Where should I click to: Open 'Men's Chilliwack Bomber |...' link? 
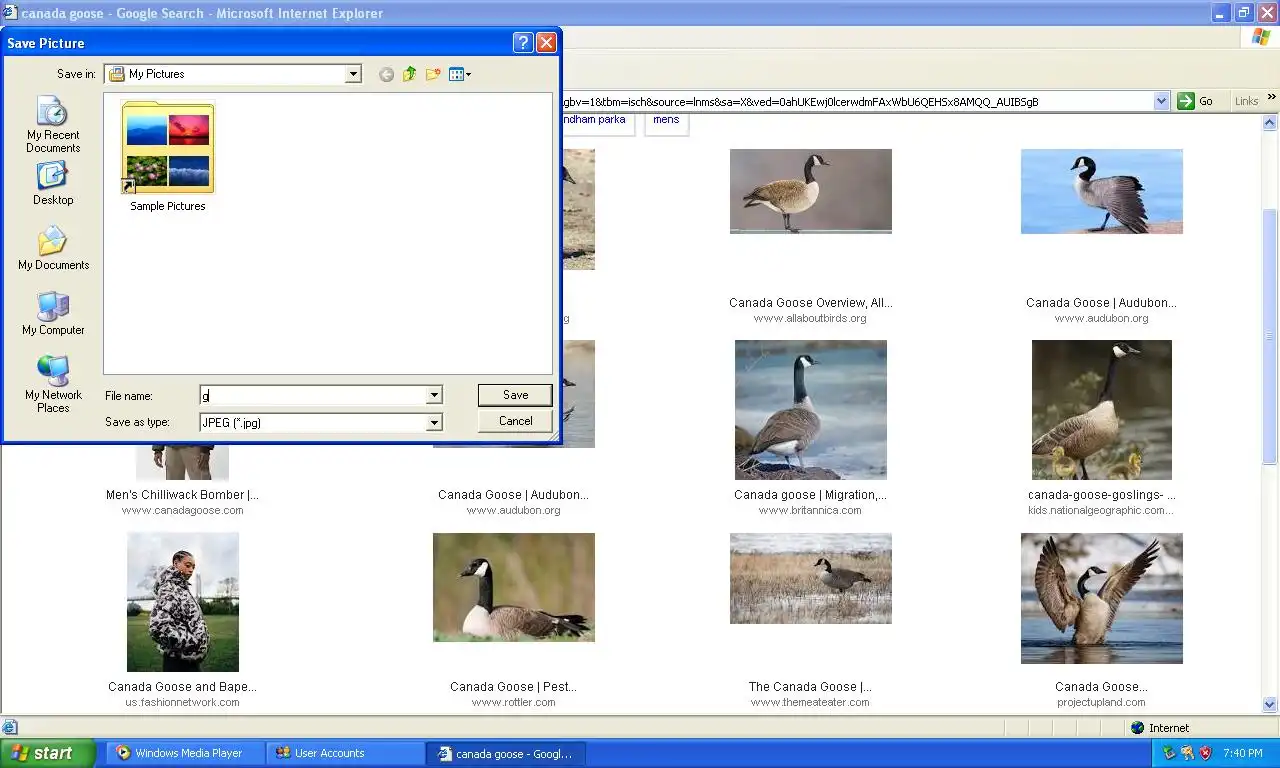(x=182, y=494)
